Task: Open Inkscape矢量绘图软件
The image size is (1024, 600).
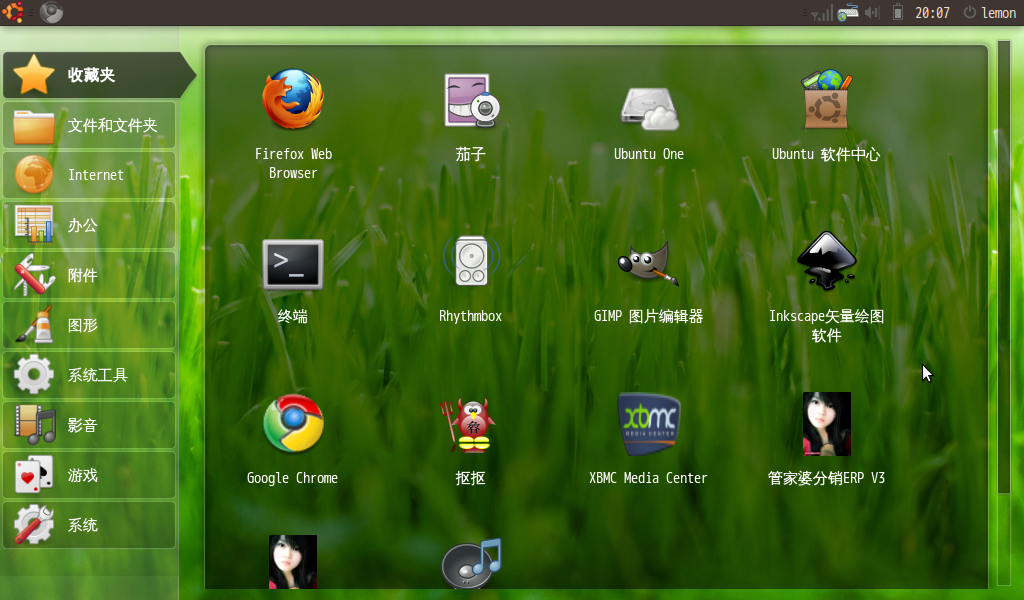Action: (x=826, y=261)
